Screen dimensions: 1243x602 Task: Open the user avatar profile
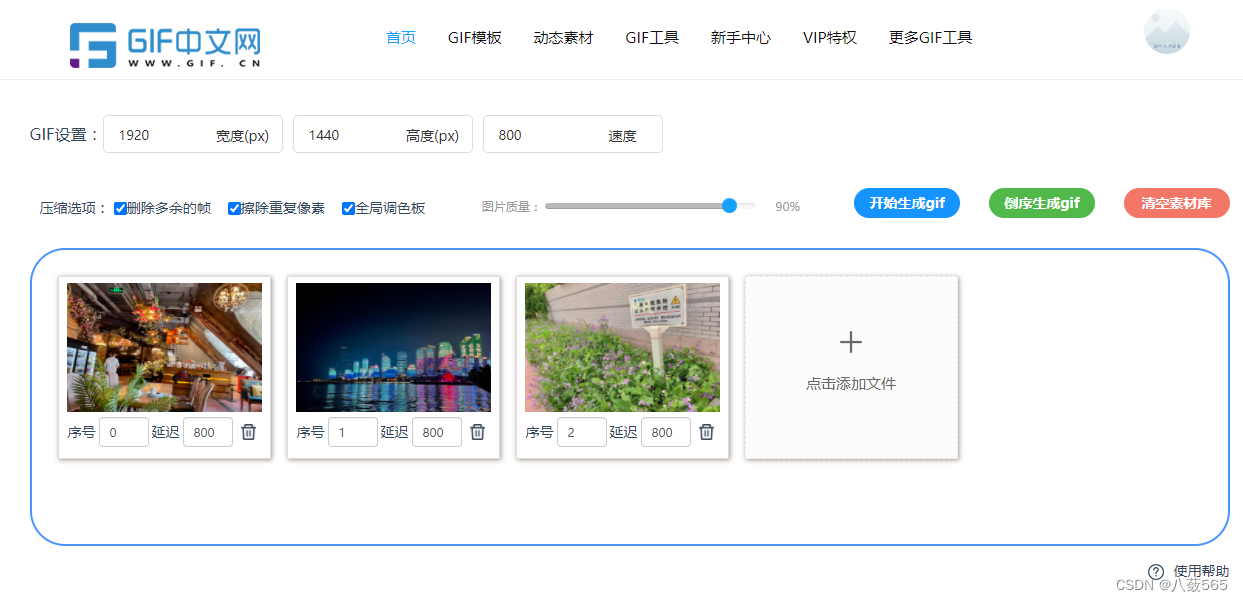[1166, 32]
